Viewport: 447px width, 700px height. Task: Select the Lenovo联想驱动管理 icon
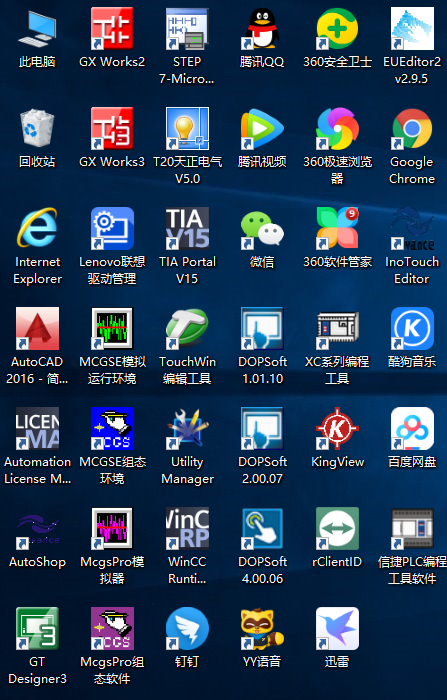(112, 229)
